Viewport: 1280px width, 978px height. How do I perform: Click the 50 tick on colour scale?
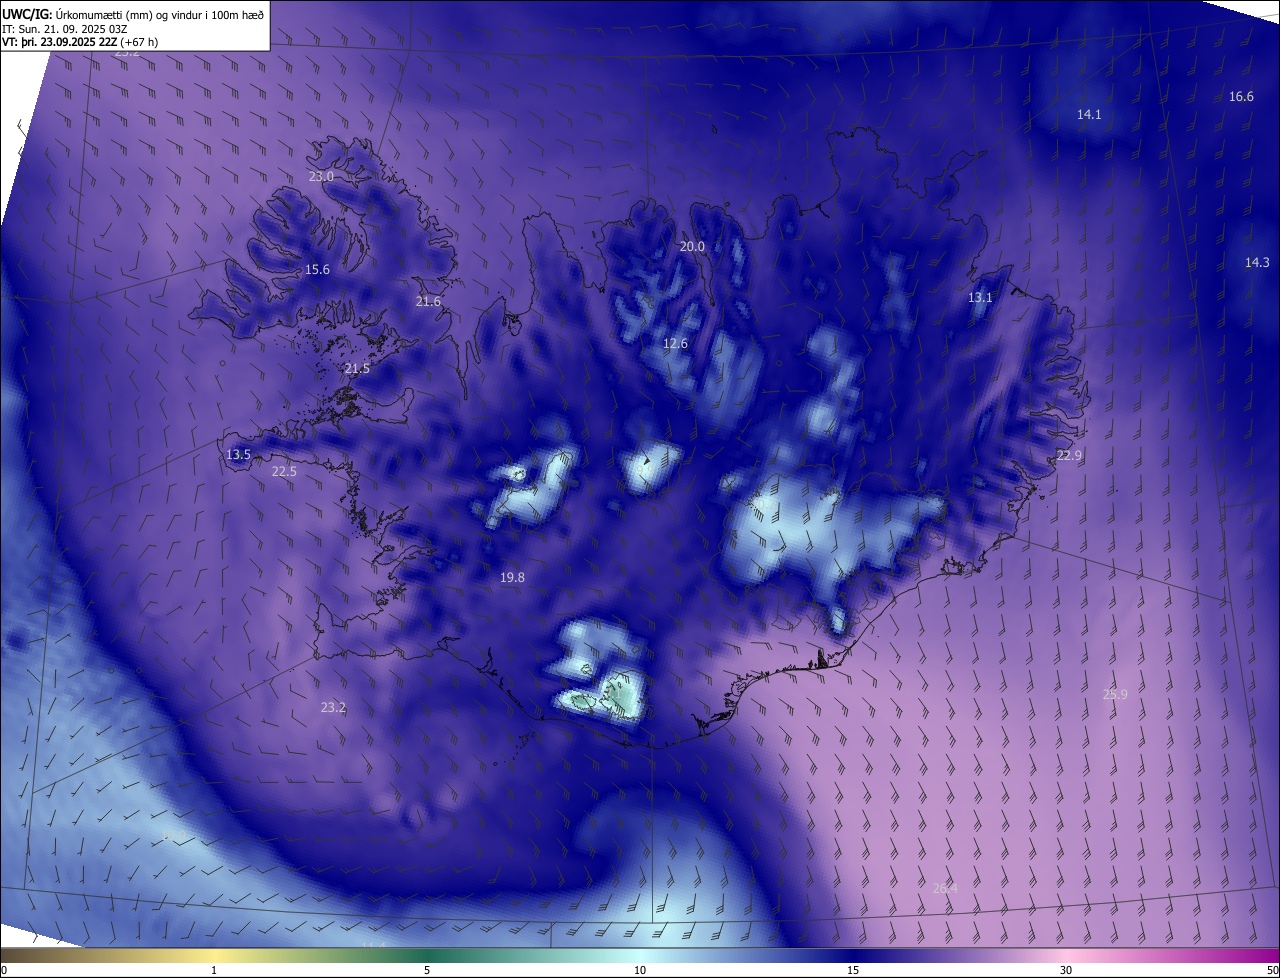[x=1272, y=970]
